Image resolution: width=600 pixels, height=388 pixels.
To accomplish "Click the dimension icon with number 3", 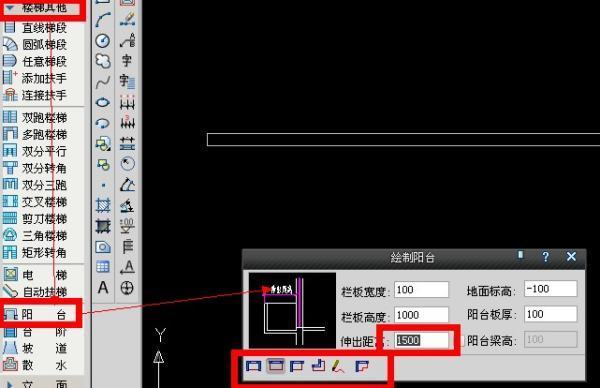I will pos(127,122).
